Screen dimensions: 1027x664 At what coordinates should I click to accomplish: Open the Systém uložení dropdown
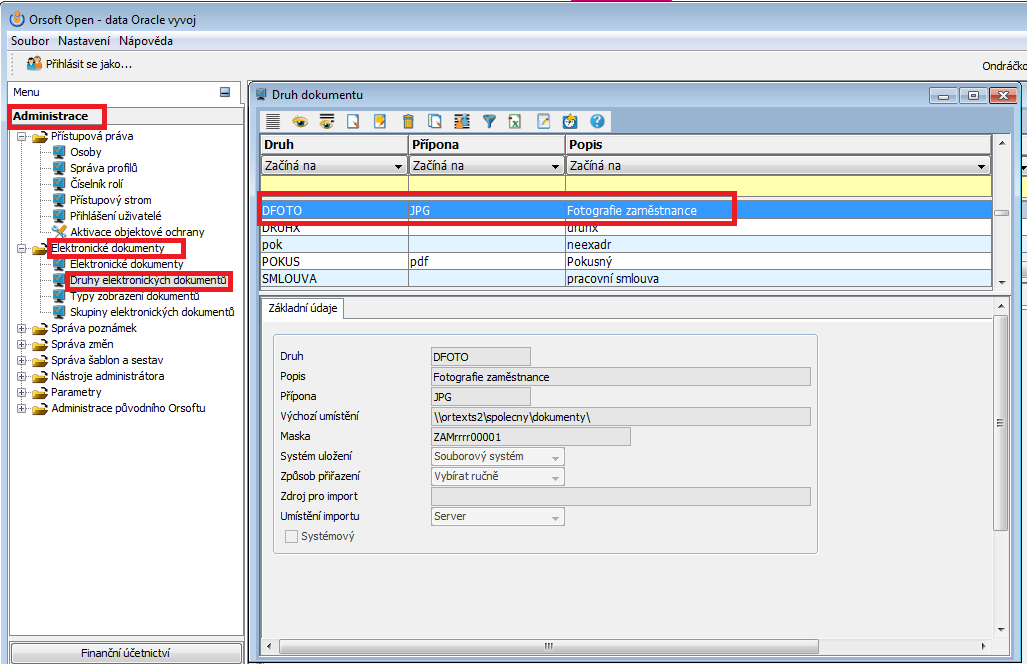(x=556, y=457)
